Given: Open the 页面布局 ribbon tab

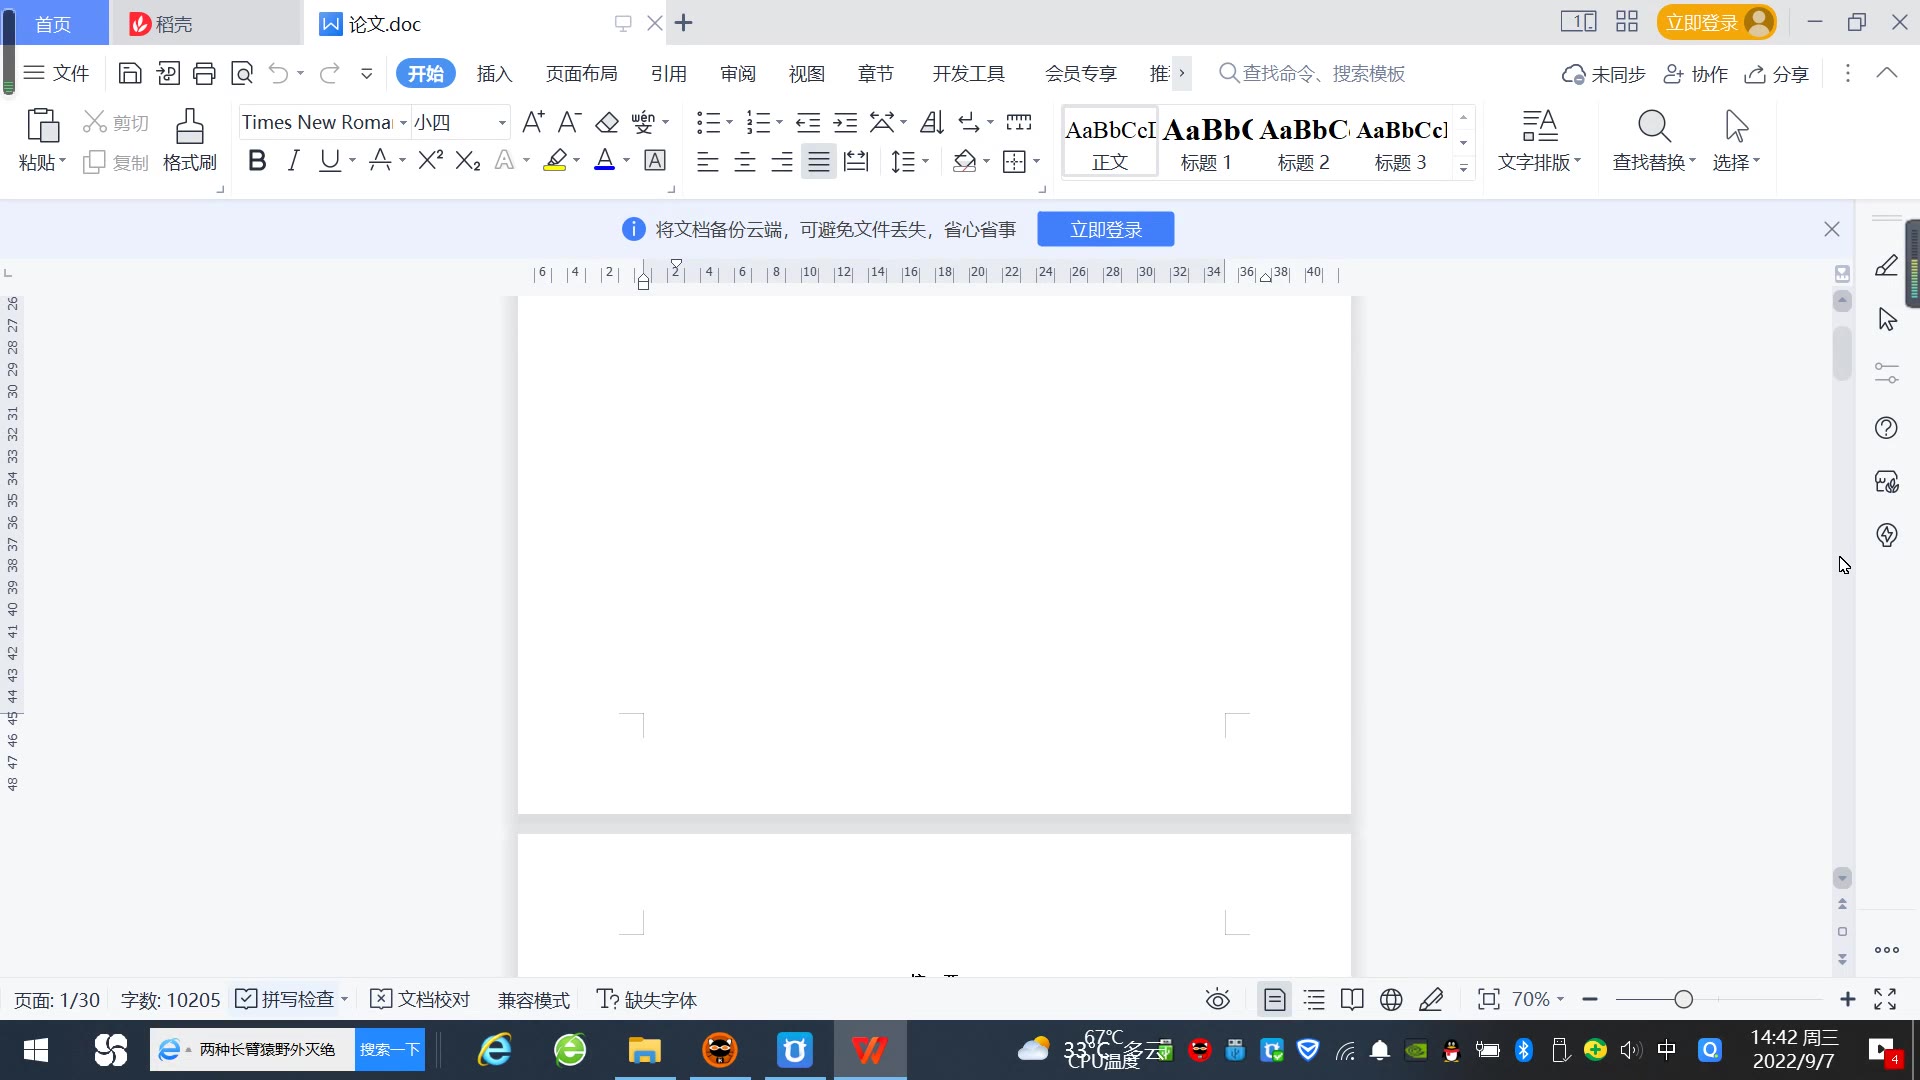Looking at the screenshot, I should (x=581, y=74).
